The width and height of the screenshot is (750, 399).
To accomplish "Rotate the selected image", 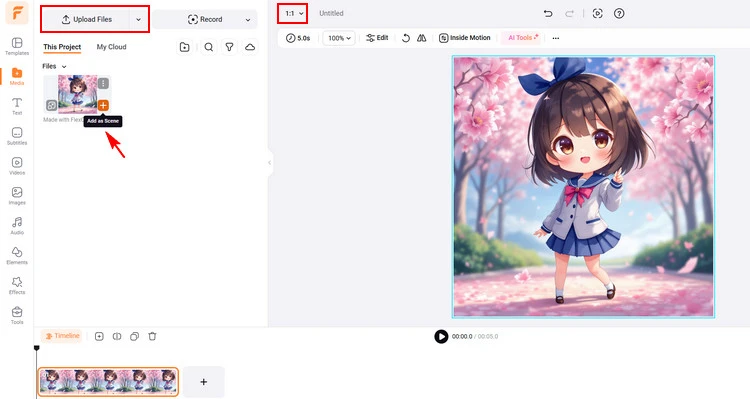I will click(x=406, y=38).
